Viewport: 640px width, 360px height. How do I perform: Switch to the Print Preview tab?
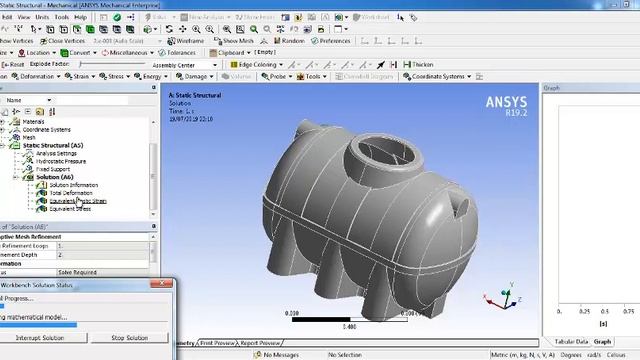218,343
